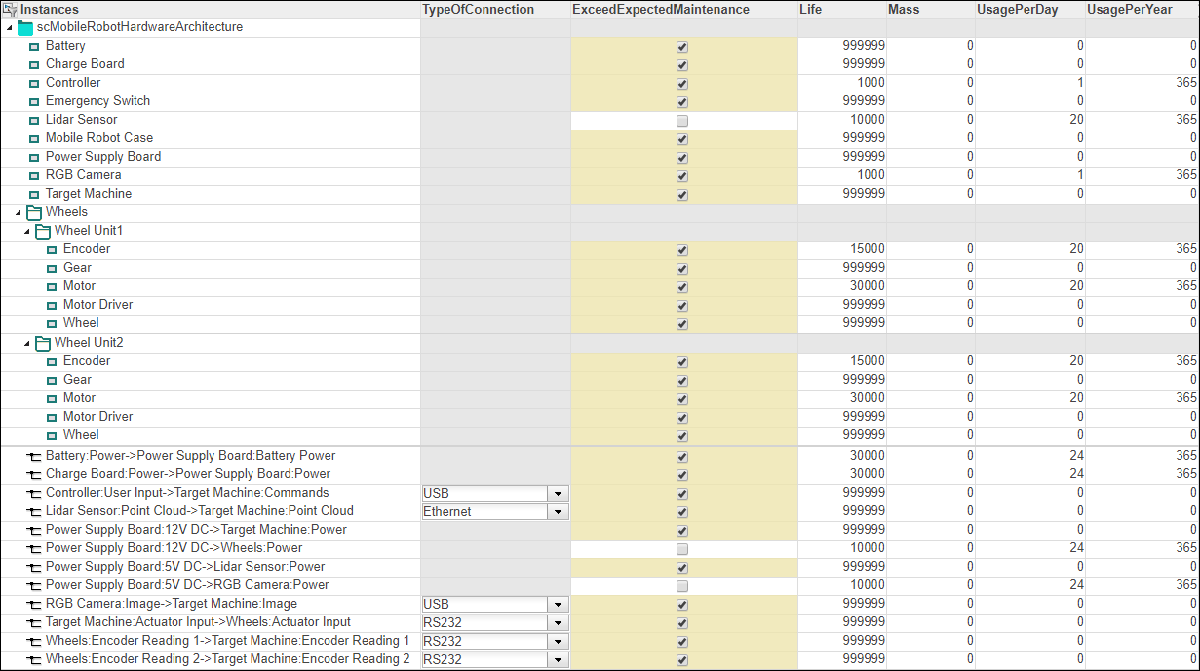Click the Wheel Unit1 folder icon
The height and width of the screenshot is (671, 1200).
(42, 232)
